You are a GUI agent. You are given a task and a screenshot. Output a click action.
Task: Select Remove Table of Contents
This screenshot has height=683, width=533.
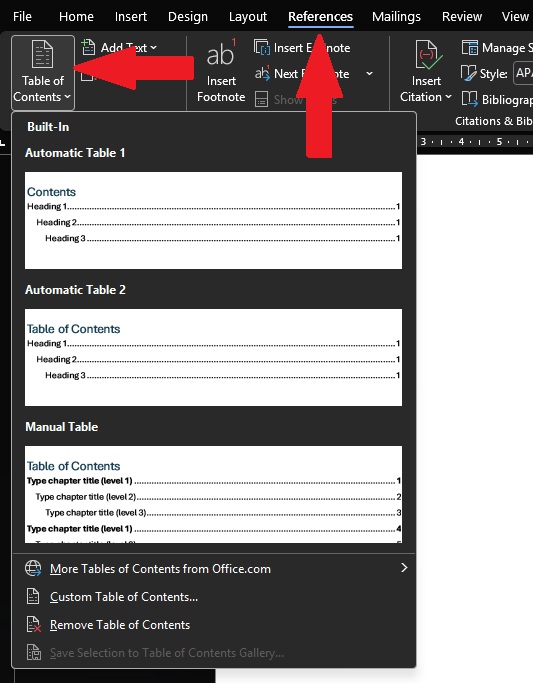point(214,625)
